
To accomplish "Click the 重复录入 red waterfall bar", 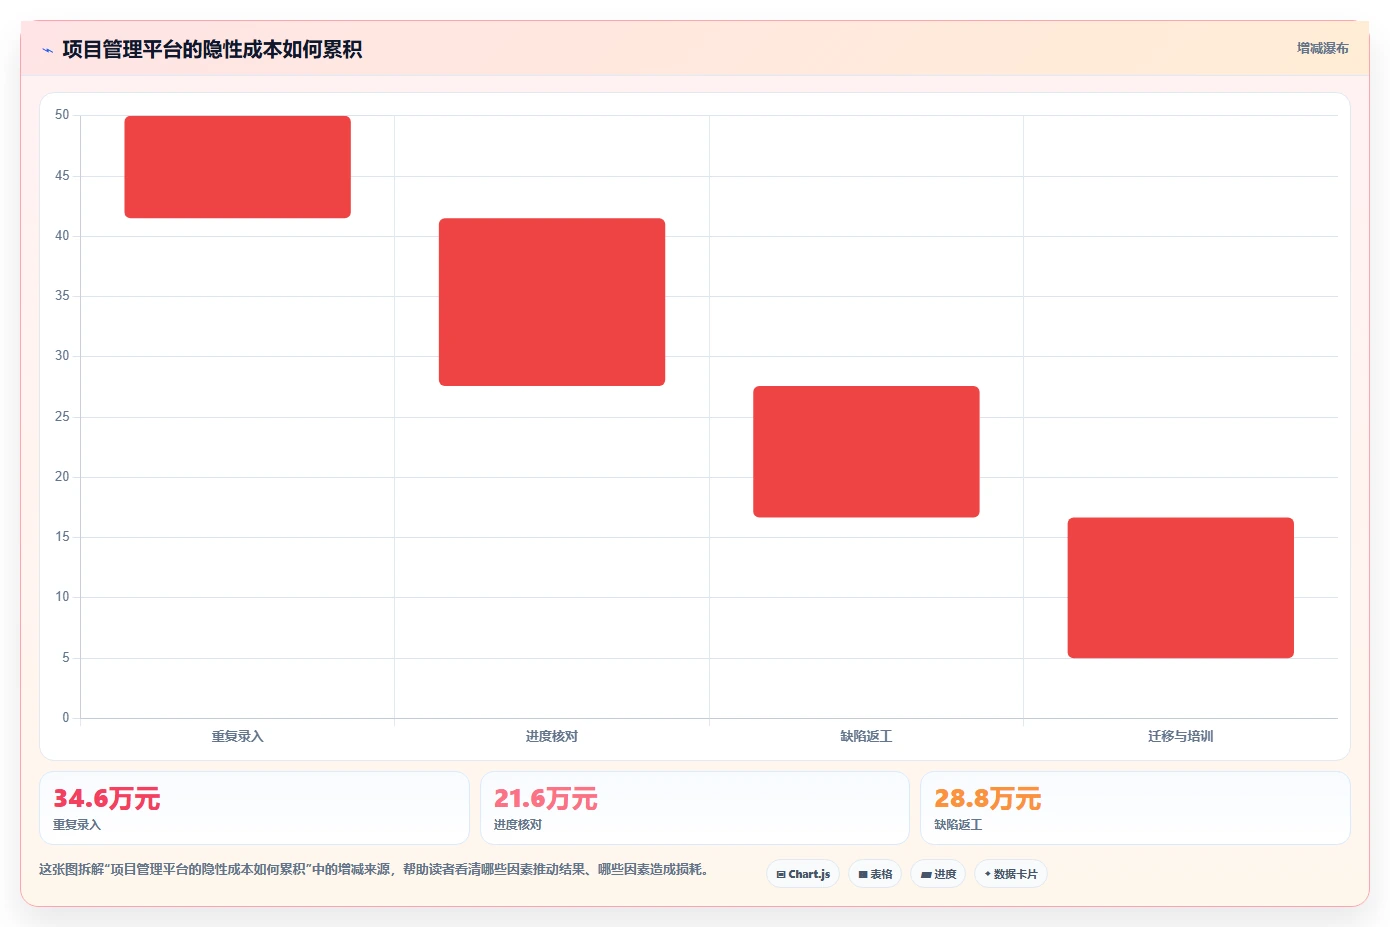I will click(237, 167).
